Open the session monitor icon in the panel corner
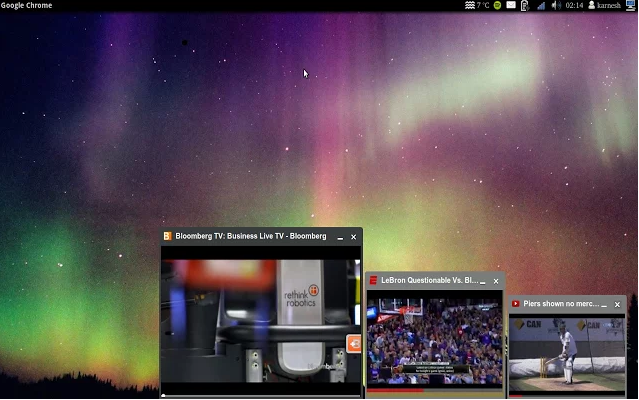639x400 pixels. (x=630, y=5)
